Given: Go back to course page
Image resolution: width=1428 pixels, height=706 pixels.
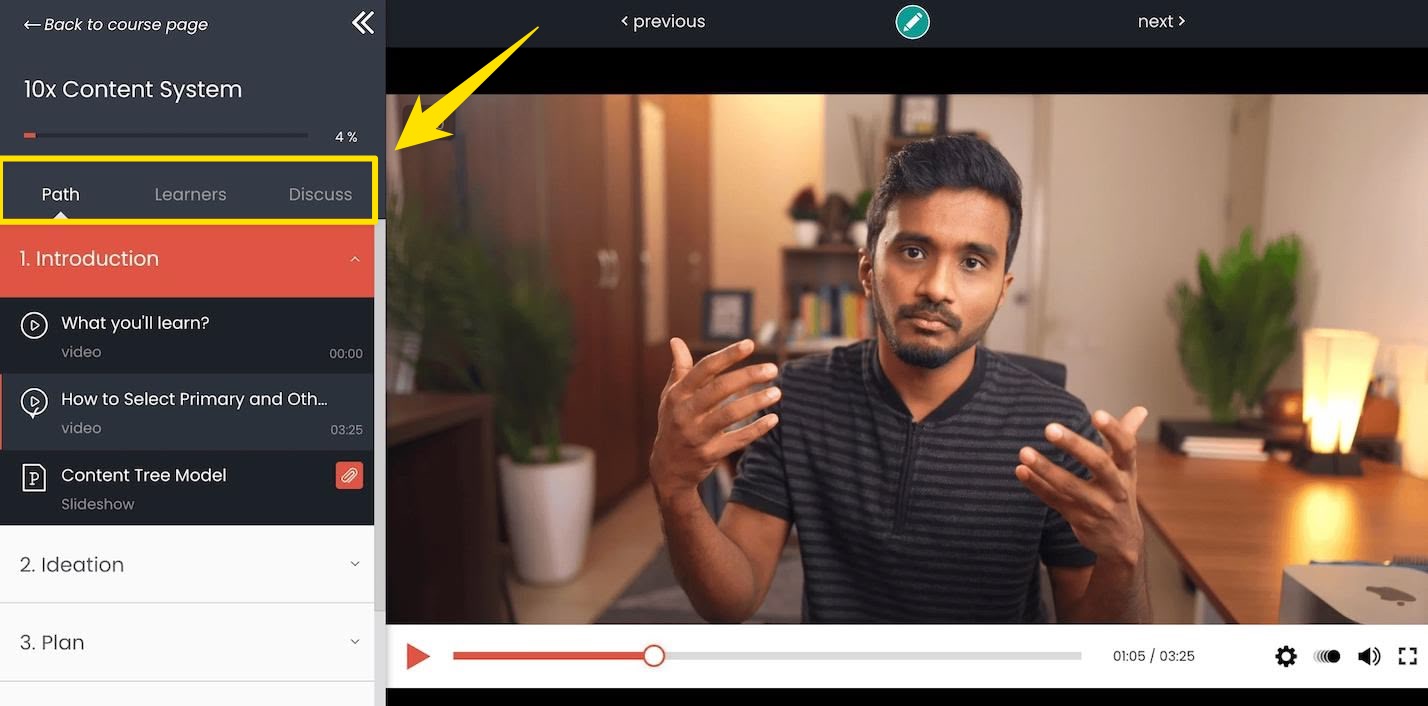Looking at the screenshot, I should 116,25.
